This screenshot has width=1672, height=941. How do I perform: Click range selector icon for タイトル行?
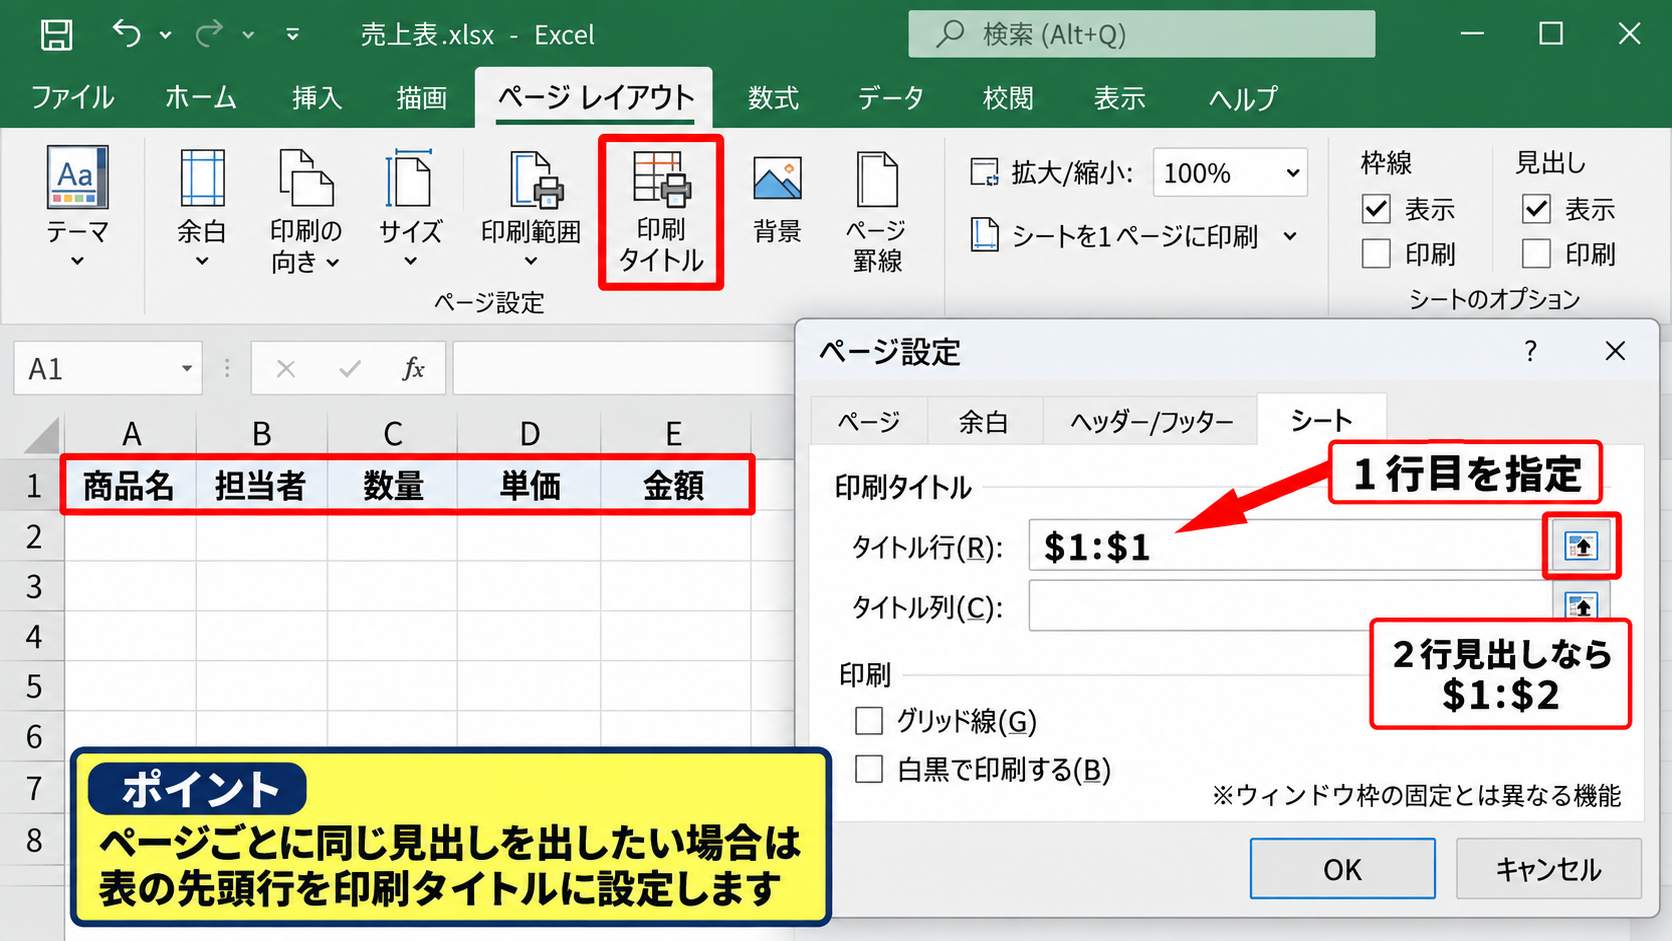tap(1581, 546)
